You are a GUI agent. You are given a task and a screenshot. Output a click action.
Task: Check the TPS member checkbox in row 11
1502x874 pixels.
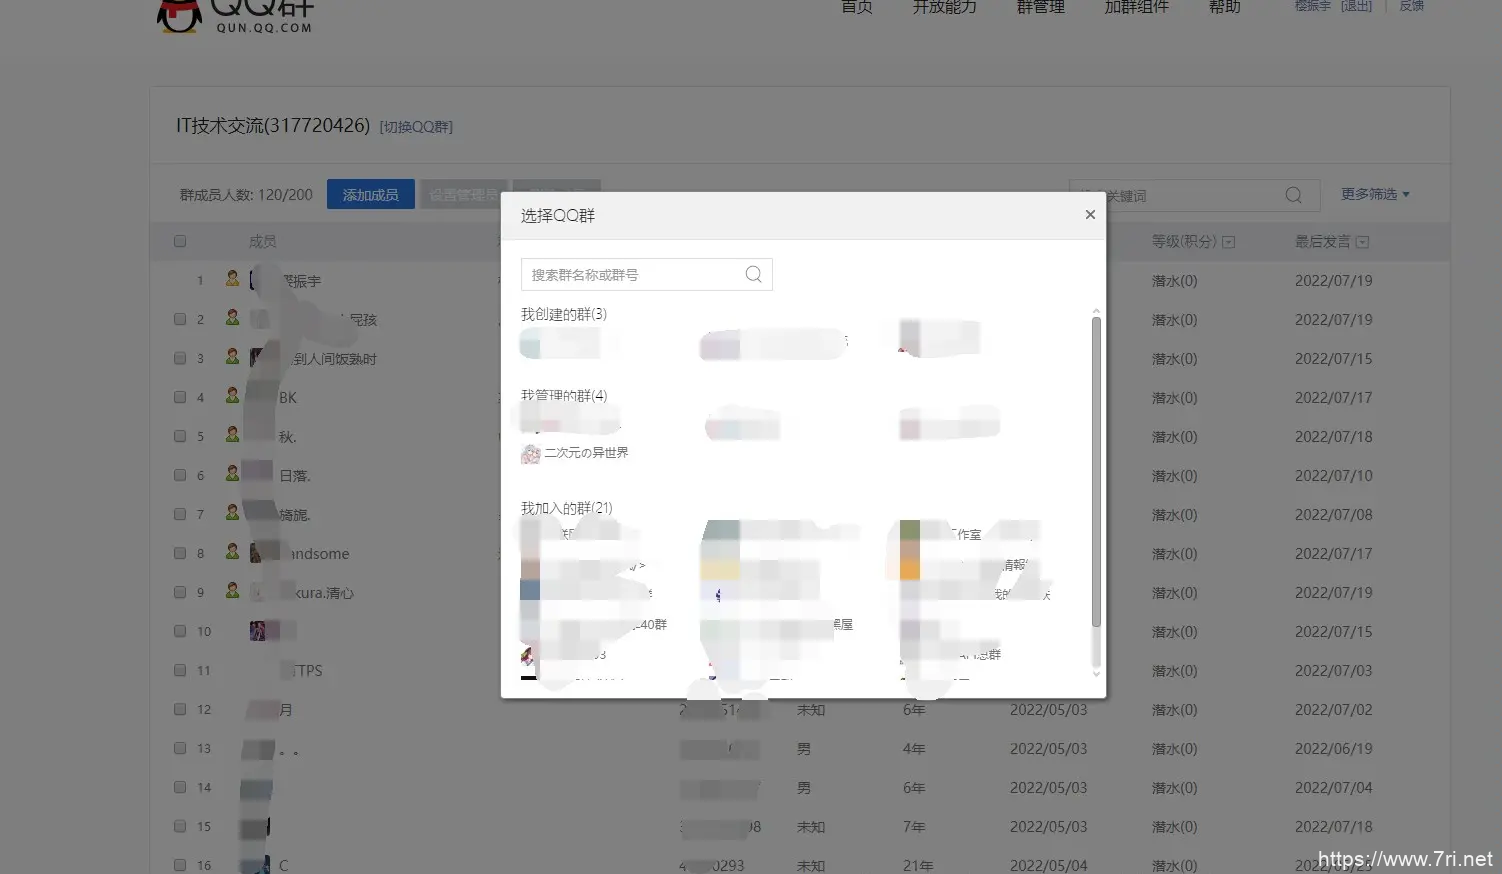click(180, 670)
